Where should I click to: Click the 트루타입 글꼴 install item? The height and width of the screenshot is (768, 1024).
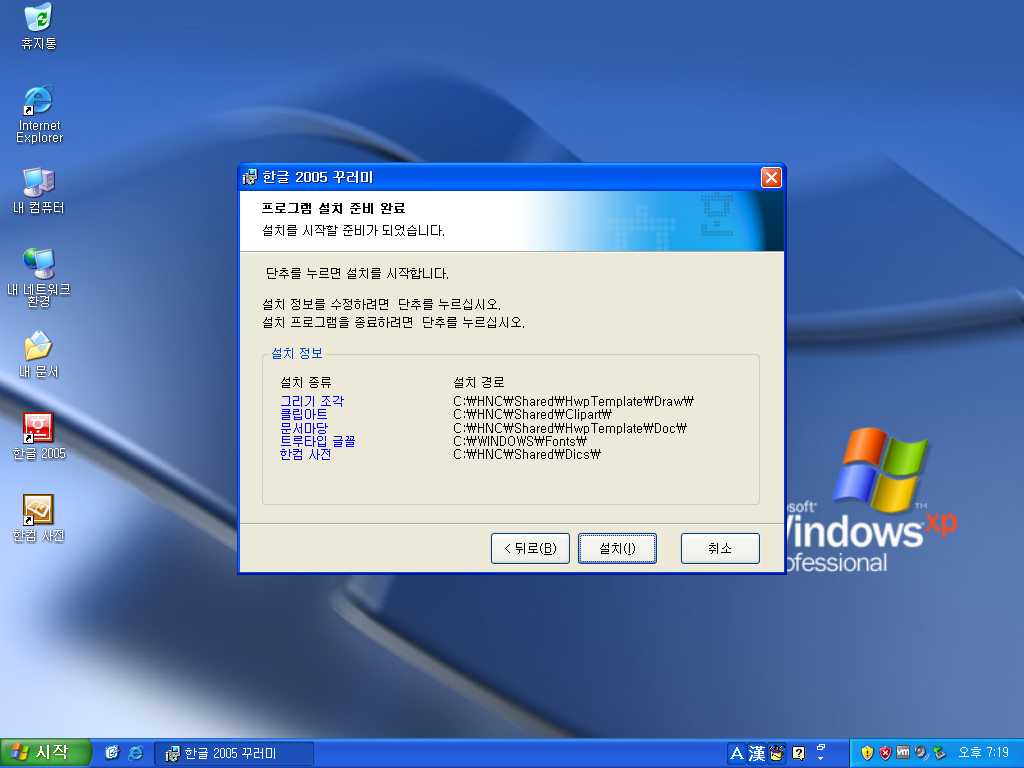coord(317,441)
